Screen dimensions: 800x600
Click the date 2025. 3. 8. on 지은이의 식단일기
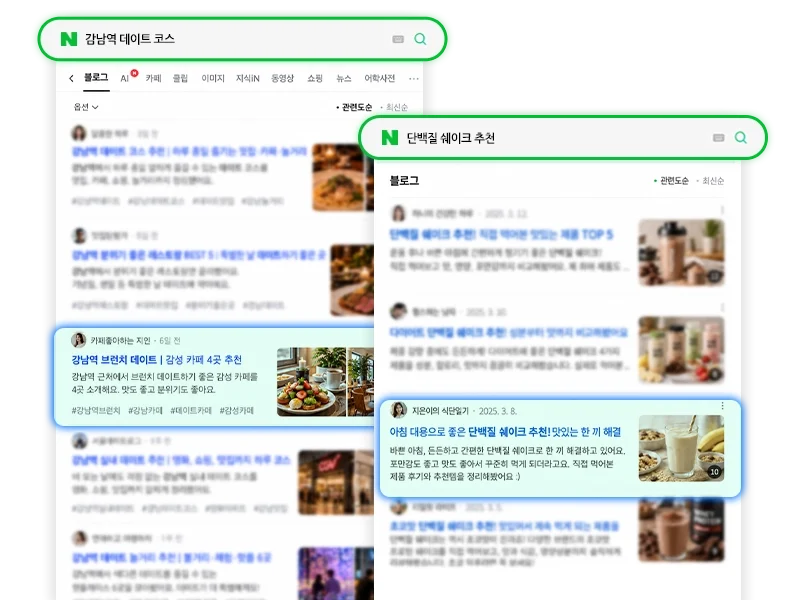[497, 411]
